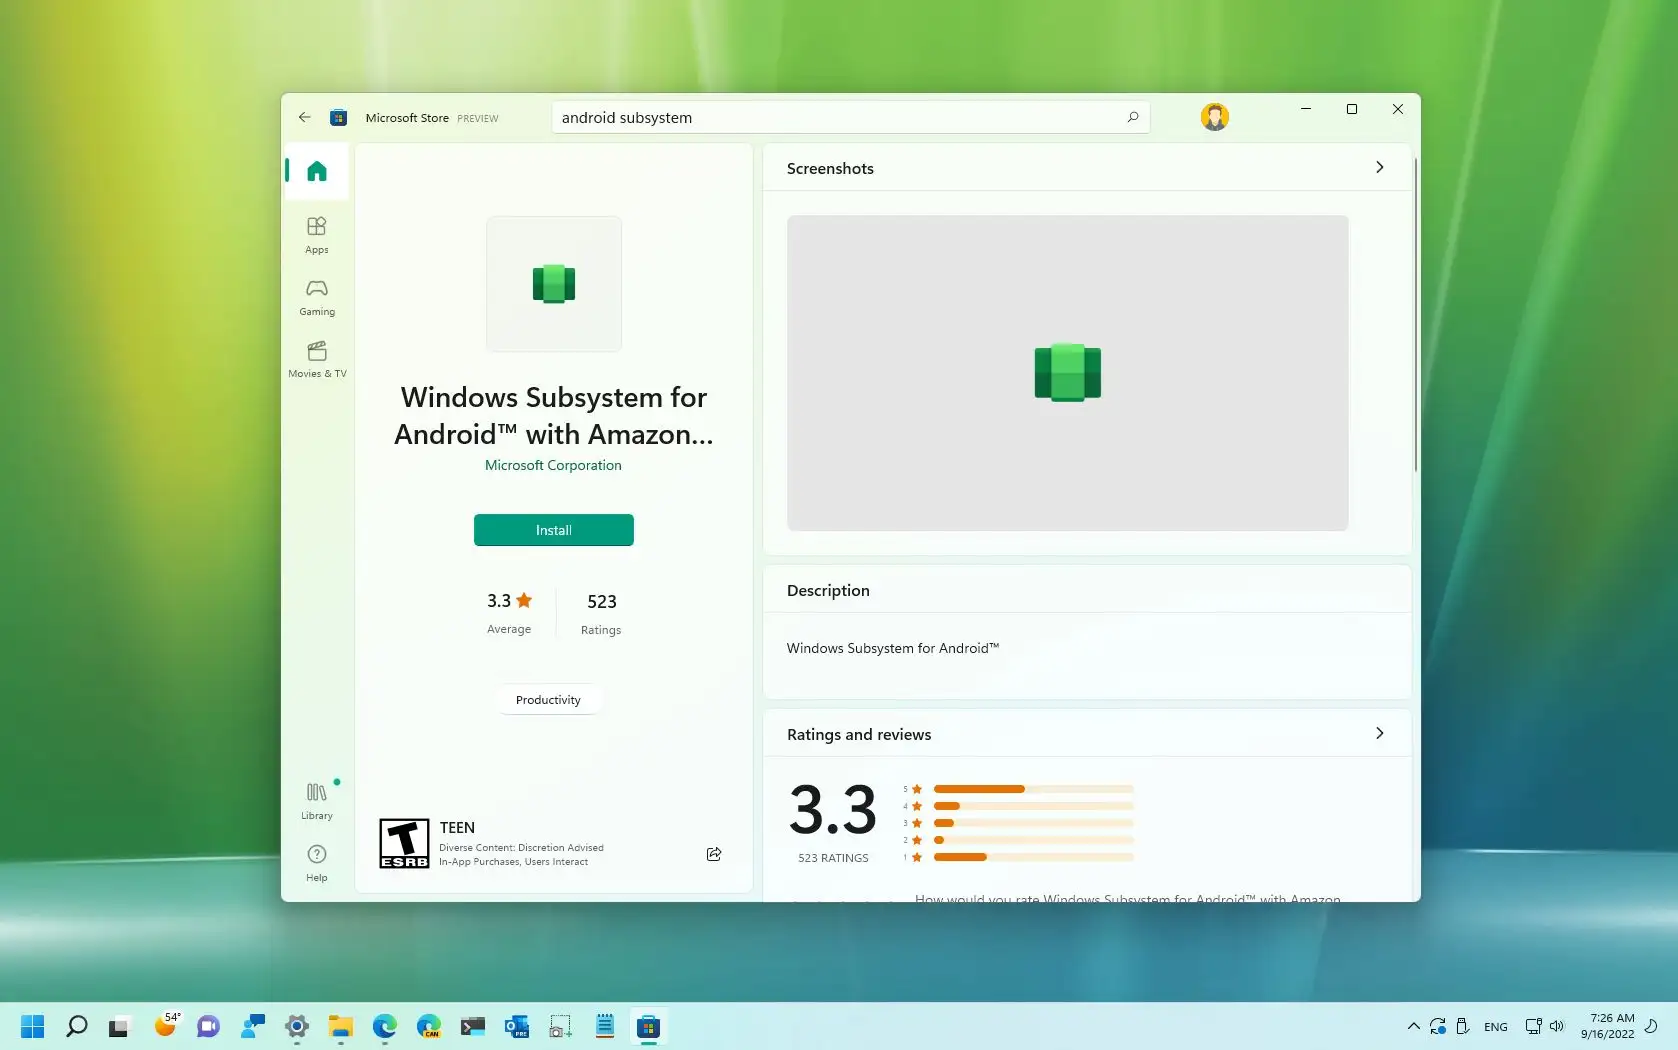Click the "Windows Subsystem for Android™" description text
The image size is (1678, 1050).
(893, 648)
